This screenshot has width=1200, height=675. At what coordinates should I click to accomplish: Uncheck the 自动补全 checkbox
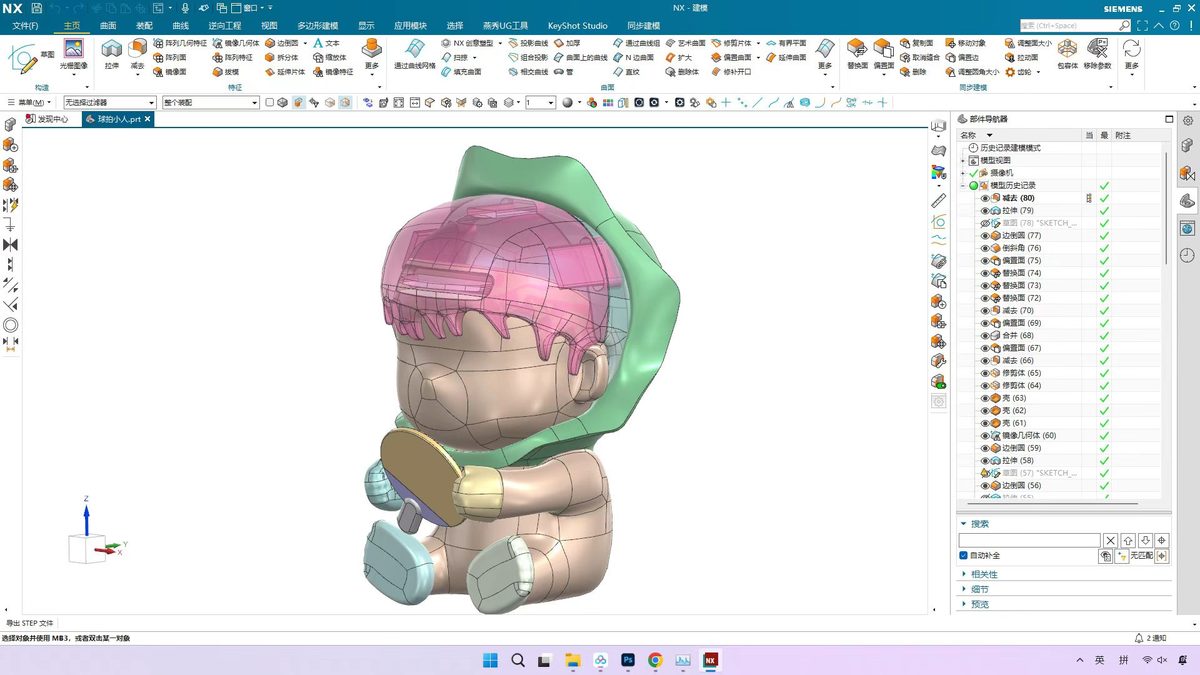pyautogui.click(x=963, y=555)
